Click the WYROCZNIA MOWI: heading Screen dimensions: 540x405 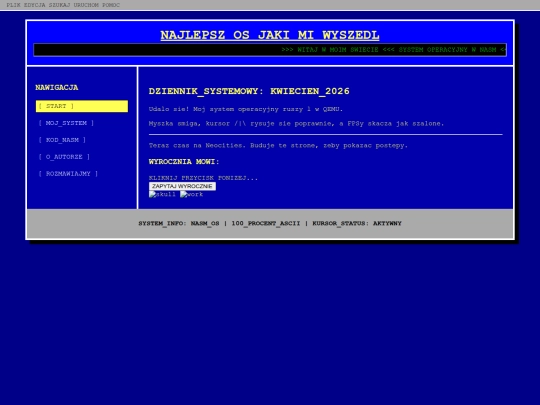click(x=184, y=162)
